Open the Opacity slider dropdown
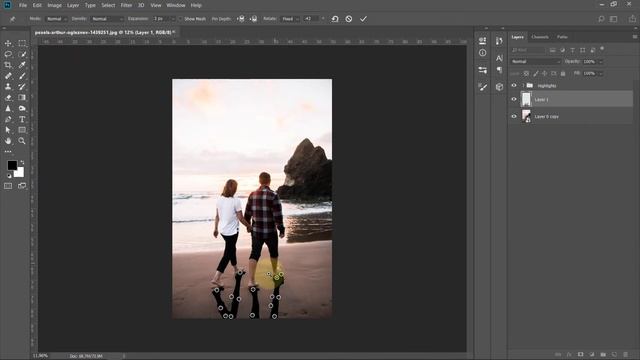 (600, 61)
